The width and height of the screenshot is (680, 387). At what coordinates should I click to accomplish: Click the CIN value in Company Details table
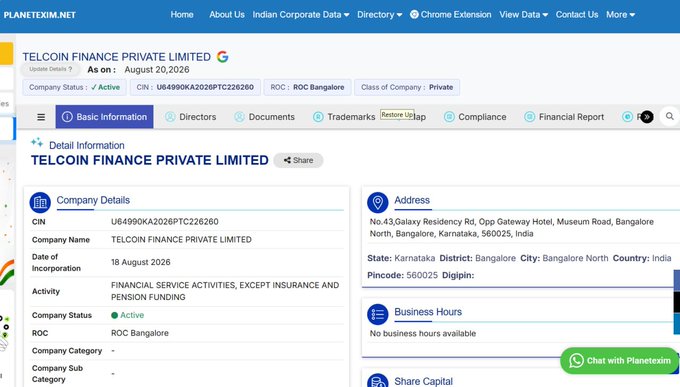pyautogui.click(x=165, y=222)
